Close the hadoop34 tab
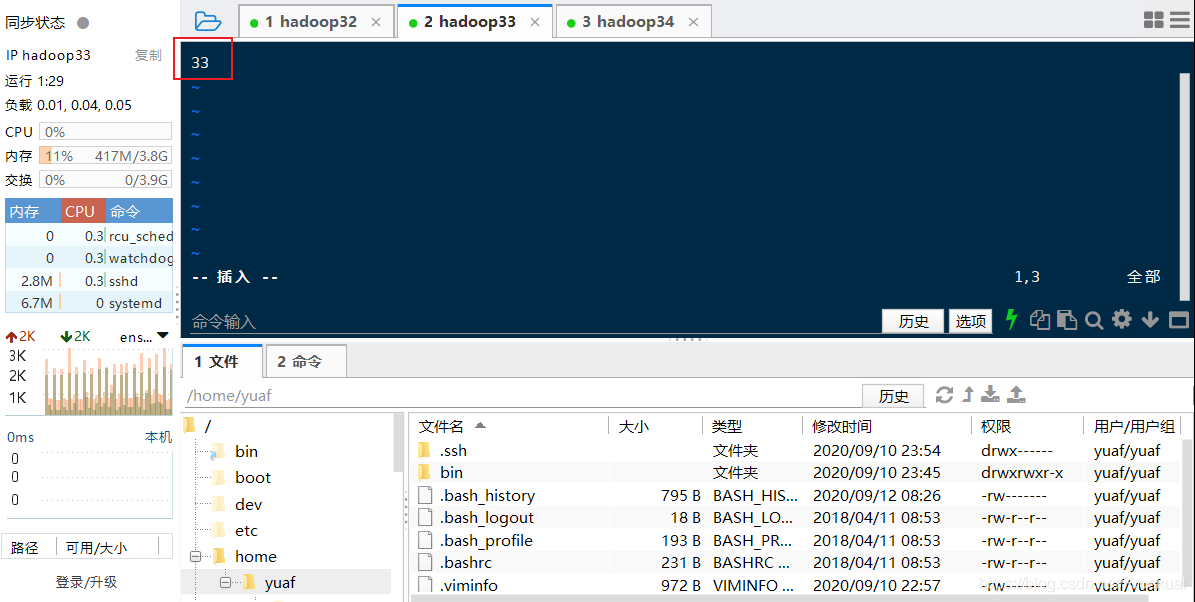The height and width of the screenshot is (602, 1195). pyautogui.click(x=693, y=22)
